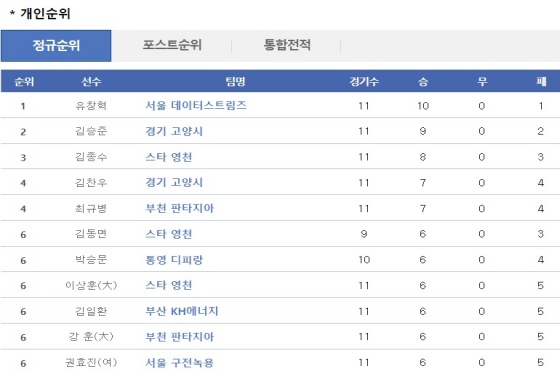Open team link 서울 데이터스트림즈
This screenshot has height=372, width=560.
click(x=196, y=105)
